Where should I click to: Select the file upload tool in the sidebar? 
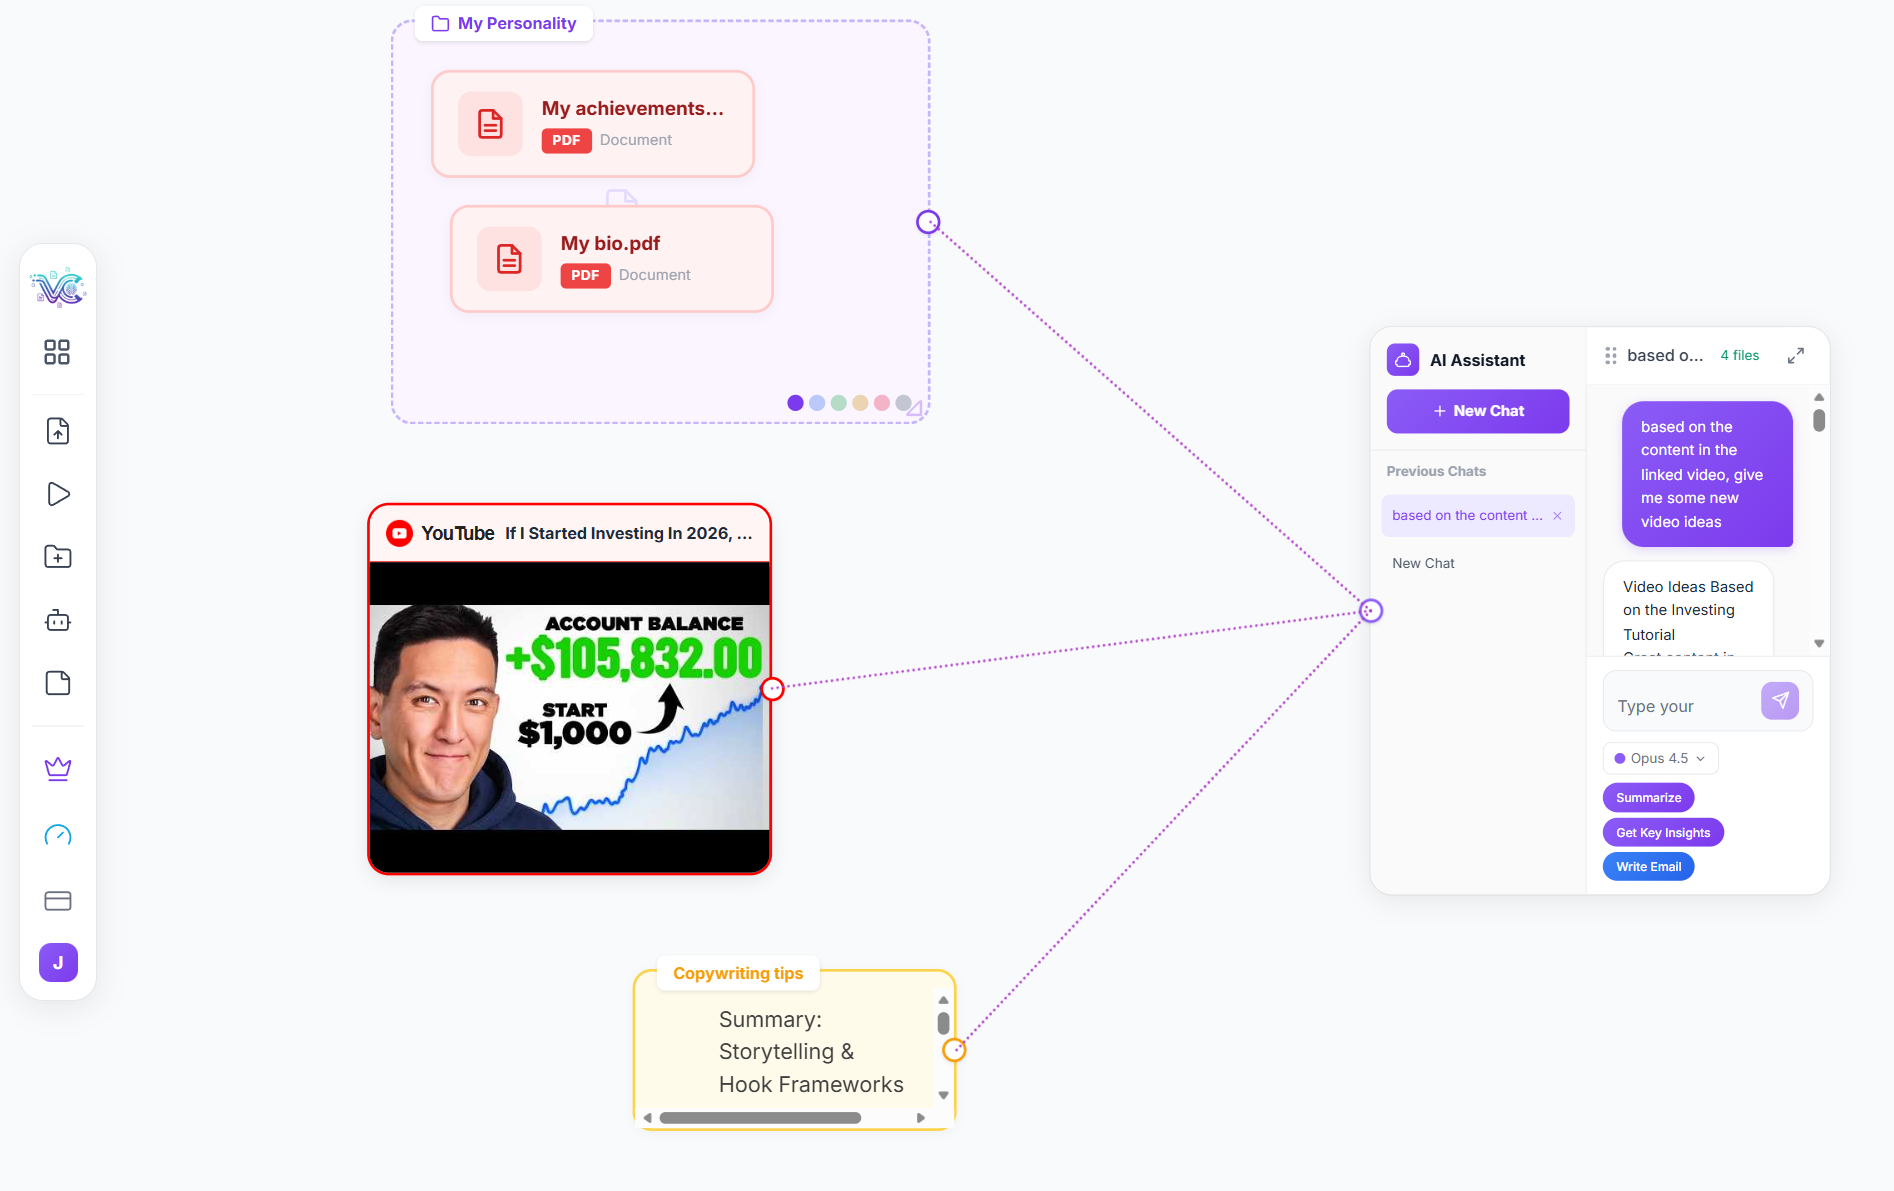click(57, 430)
